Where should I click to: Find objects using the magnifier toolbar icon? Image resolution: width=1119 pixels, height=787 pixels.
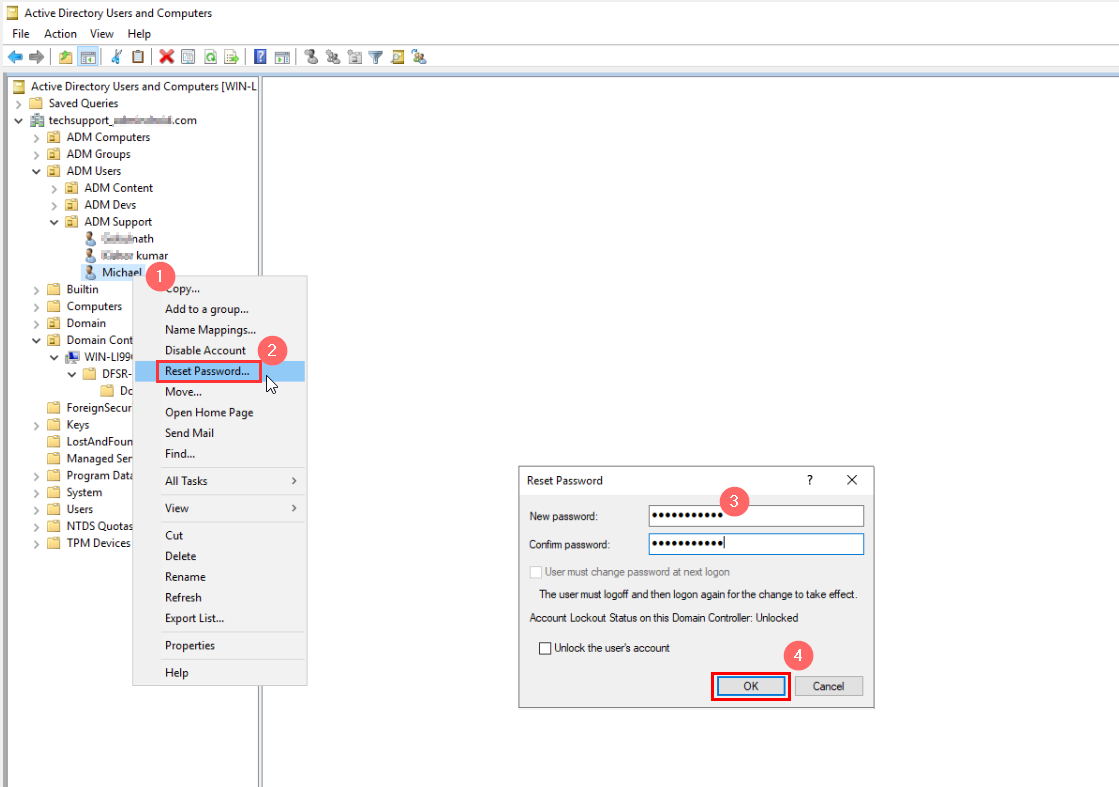397,56
